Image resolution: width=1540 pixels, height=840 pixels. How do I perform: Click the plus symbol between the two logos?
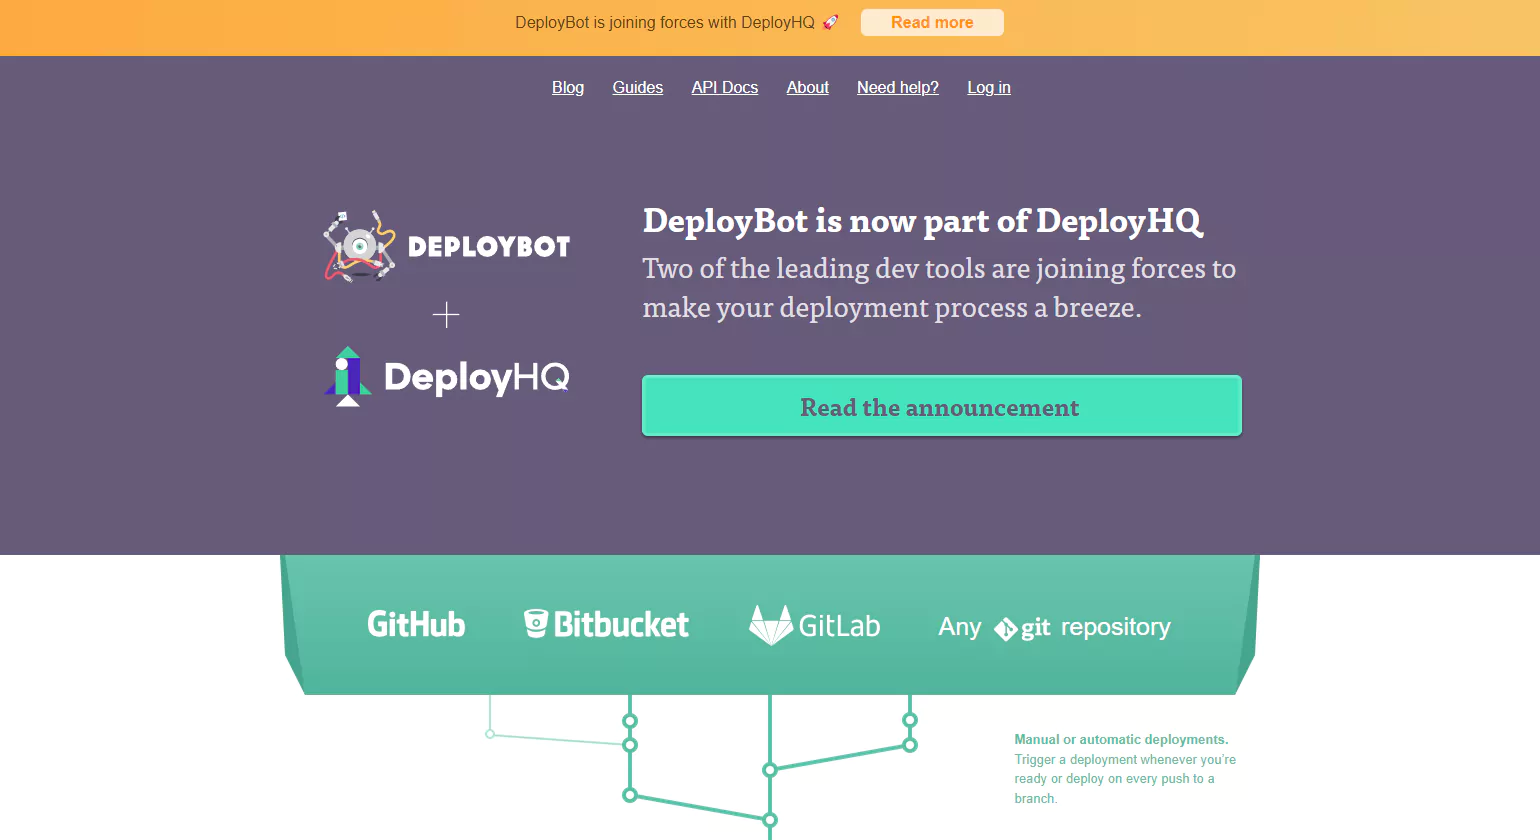[x=446, y=314]
